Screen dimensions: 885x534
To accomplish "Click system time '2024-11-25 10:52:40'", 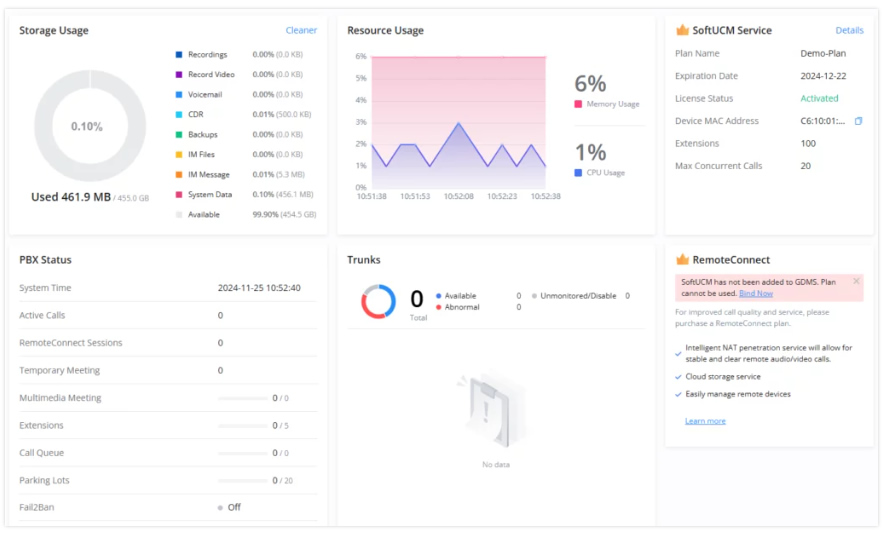I will [259, 288].
